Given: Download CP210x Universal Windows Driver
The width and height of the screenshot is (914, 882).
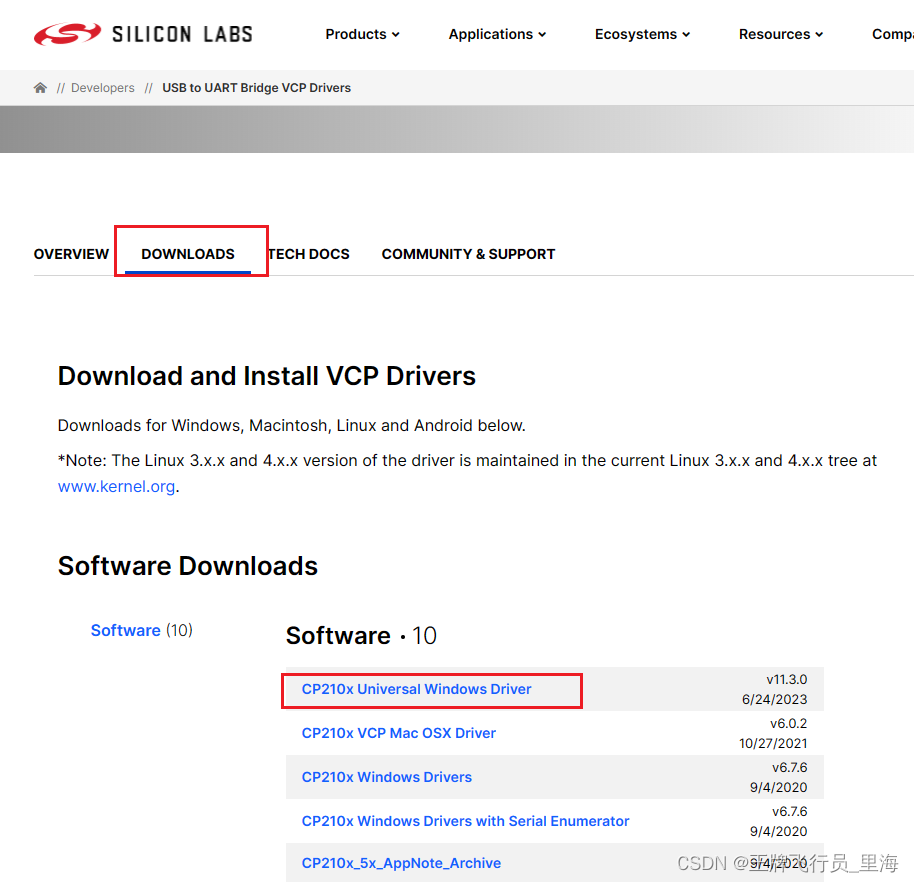Looking at the screenshot, I should point(416,689).
